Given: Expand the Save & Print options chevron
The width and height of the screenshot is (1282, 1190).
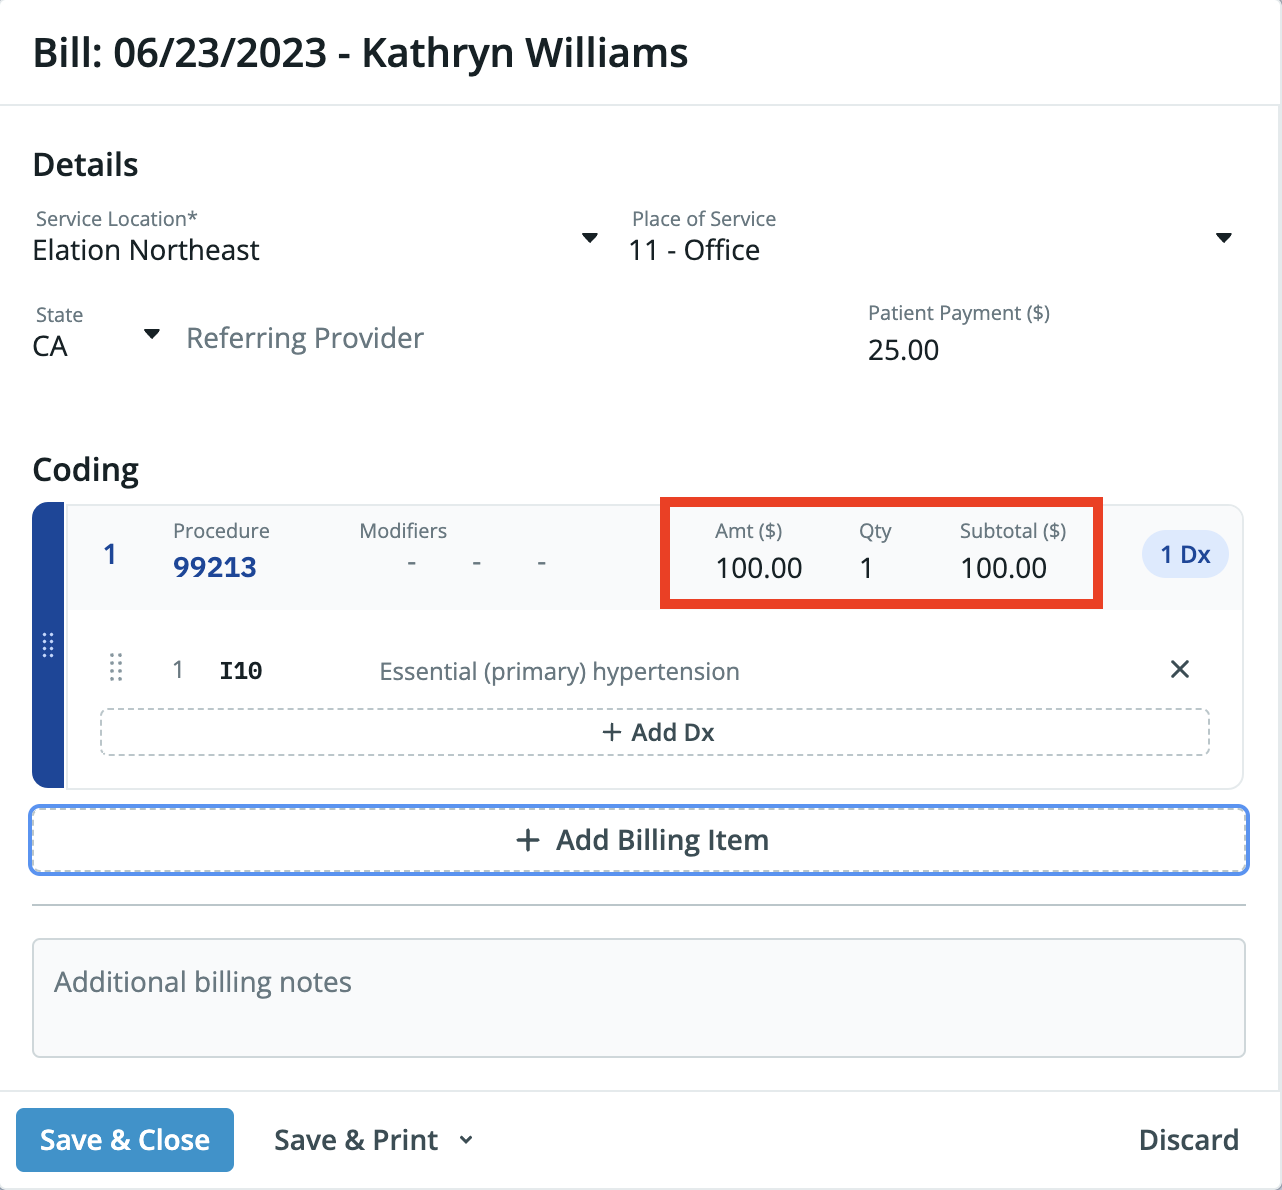Looking at the screenshot, I should (x=466, y=1139).
